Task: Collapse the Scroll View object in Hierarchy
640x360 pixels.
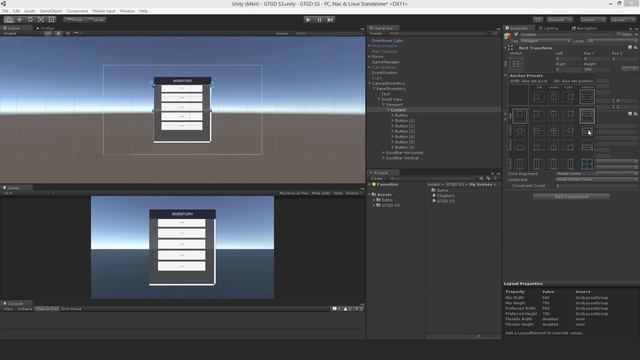Action: pos(379,99)
